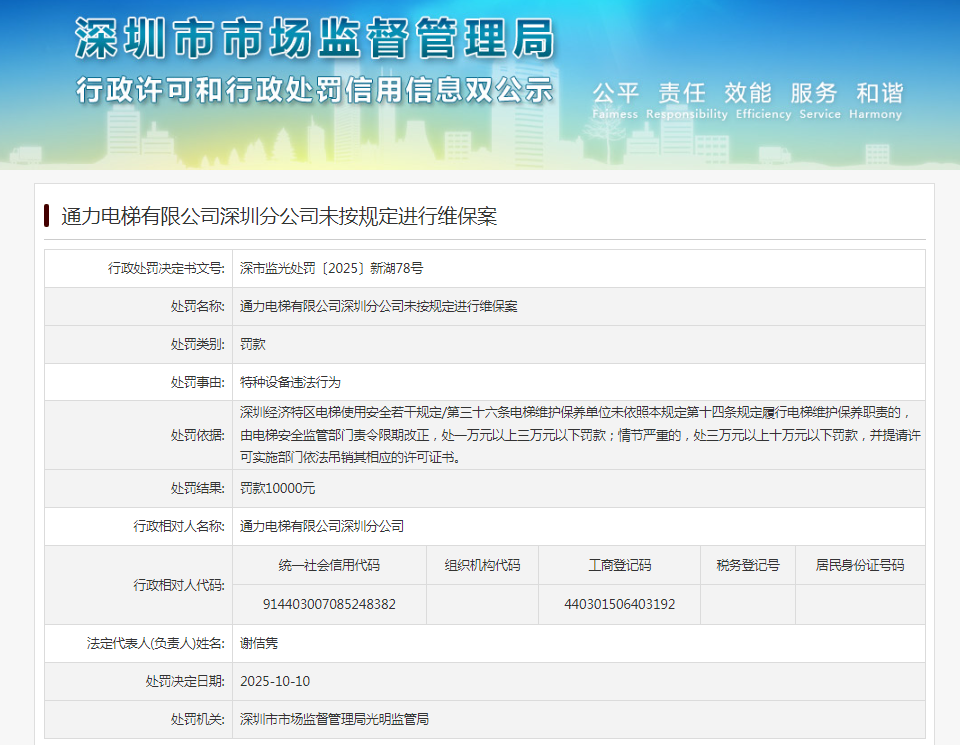
Task: Select credit code 914403007085248382
Action: point(329,604)
